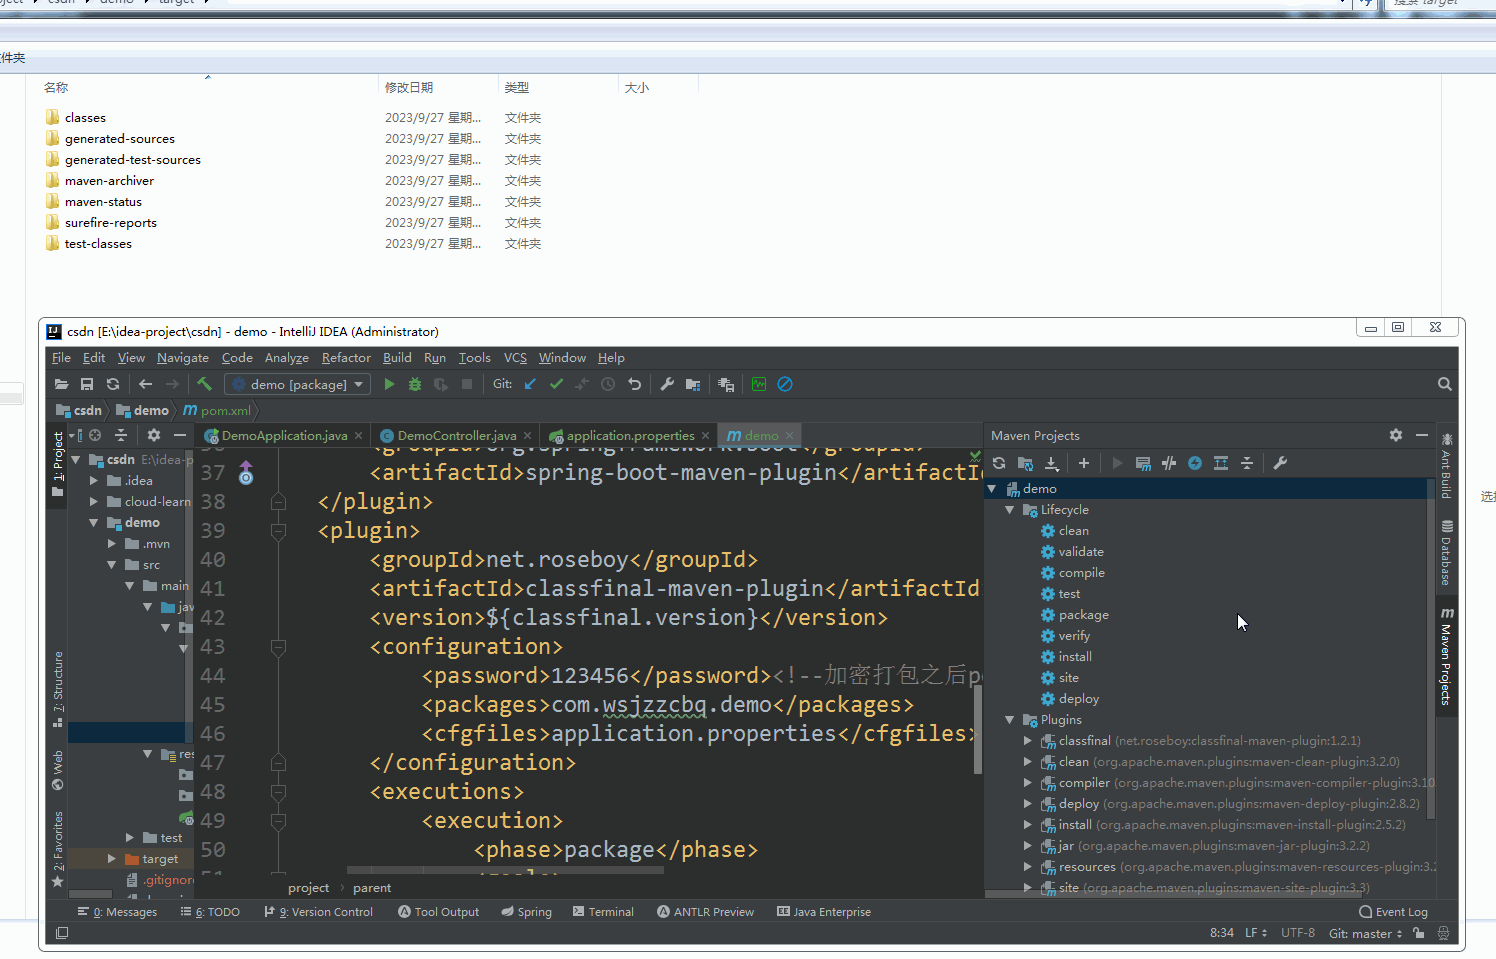The height and width of the screenshot is (959, 1496).
Task: Toggle Maven Skip Tests Mode
Action: [1195, 463]
